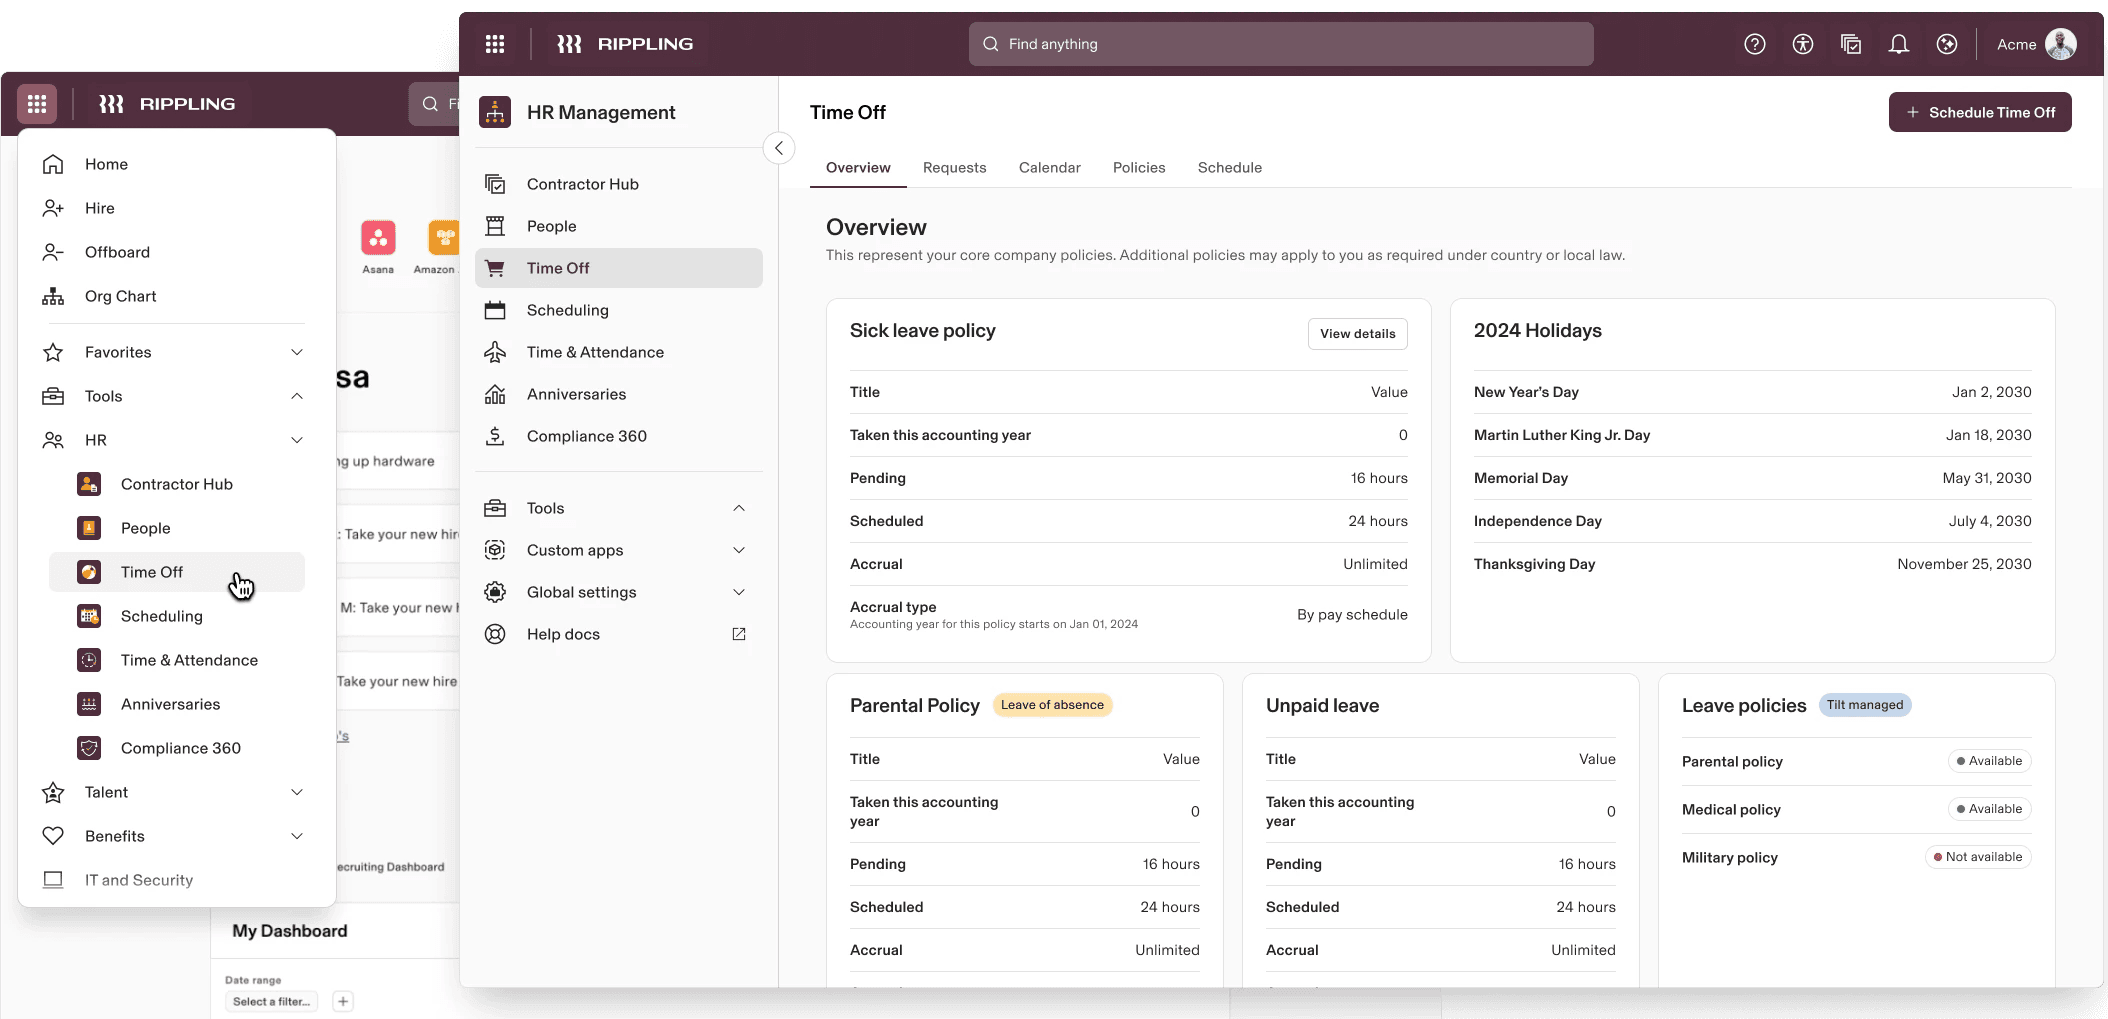2108x1019 pixels.
Task: Expand the Talent section chevron
Action: click(x=297, y=792)
